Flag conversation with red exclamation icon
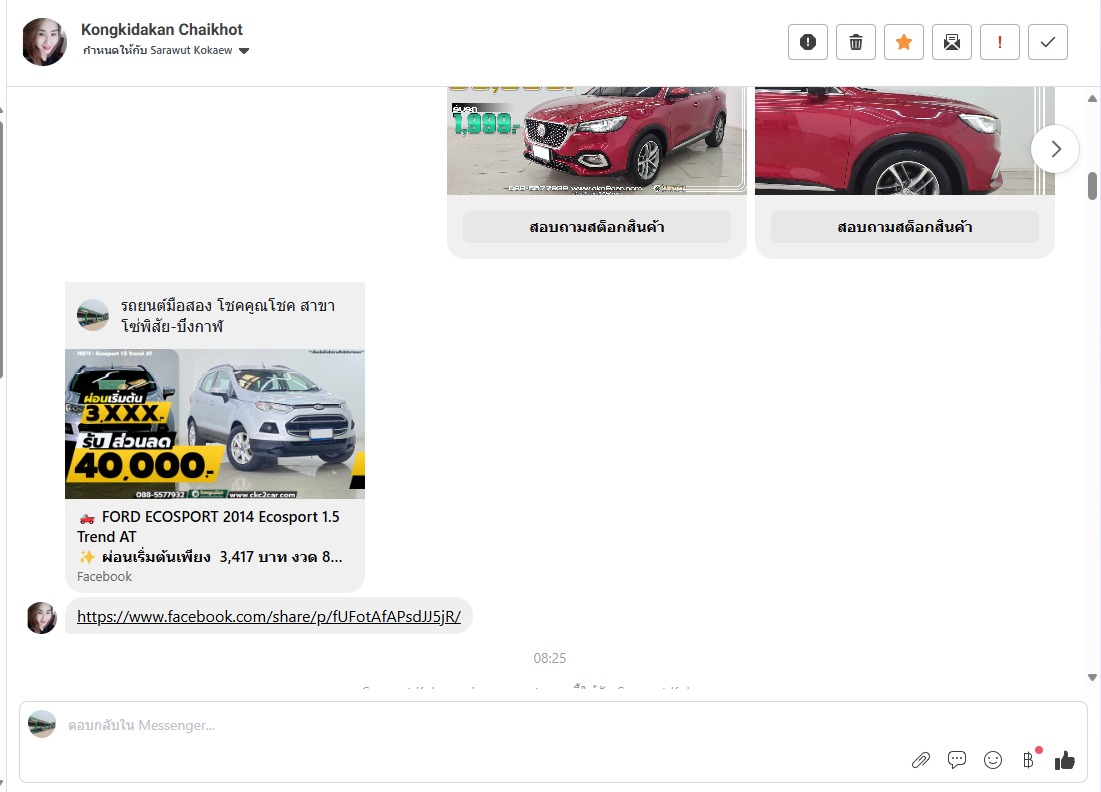The width and height of the screenshot is (1101, 792). pos(999,42)
